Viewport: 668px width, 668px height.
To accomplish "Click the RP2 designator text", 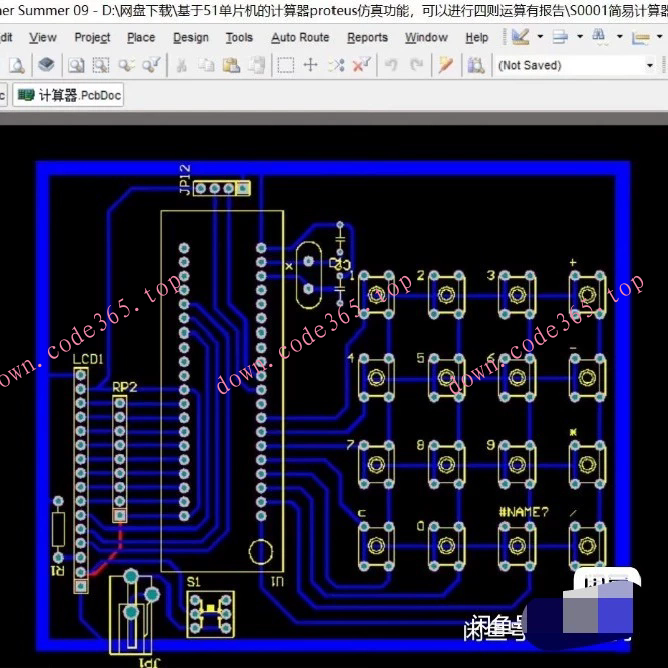I will tap(124, 387).
